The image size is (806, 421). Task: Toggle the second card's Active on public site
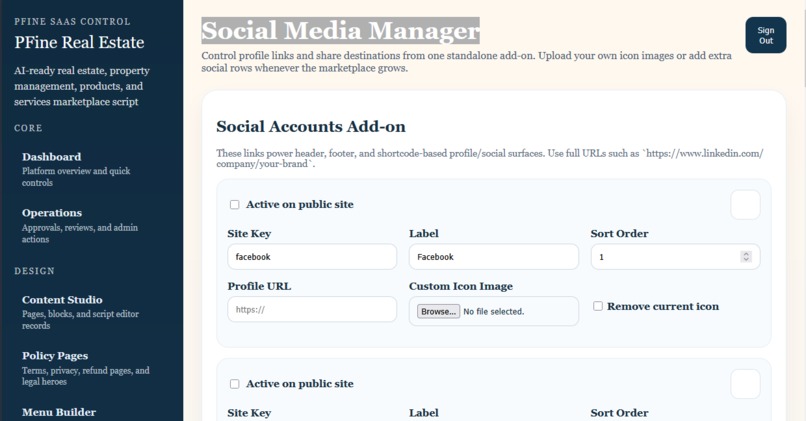coord(234,384)
